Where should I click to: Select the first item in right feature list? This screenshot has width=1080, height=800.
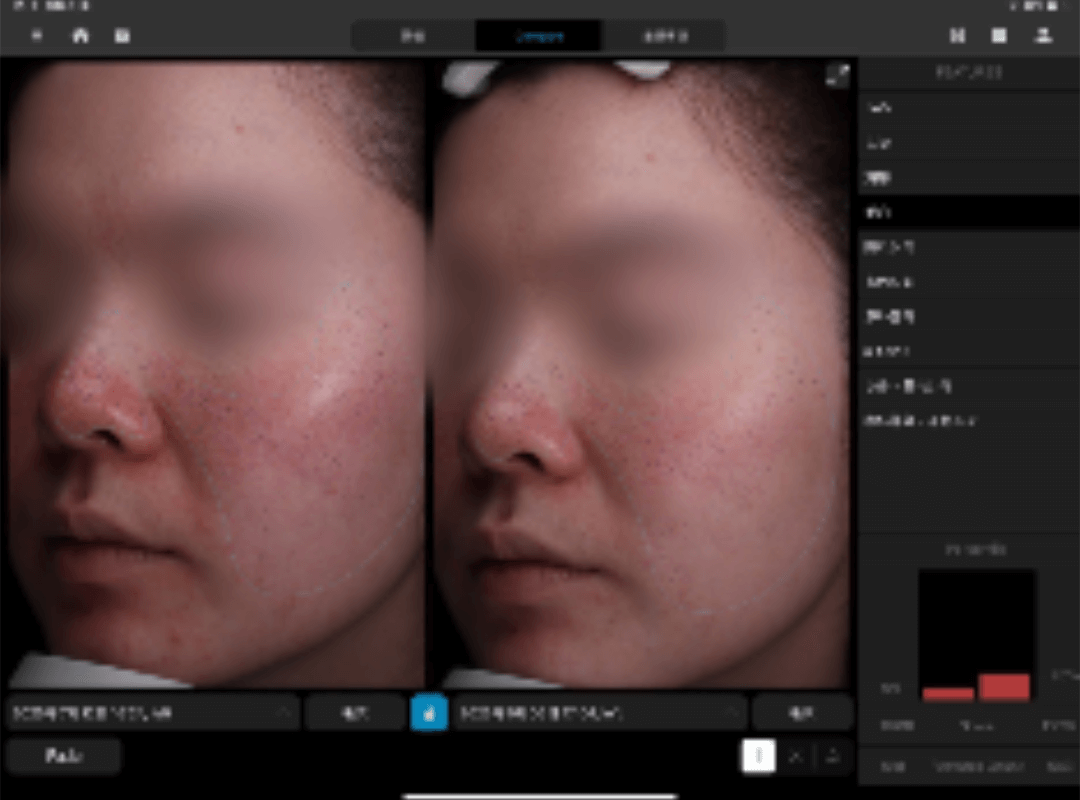point(966,107)
